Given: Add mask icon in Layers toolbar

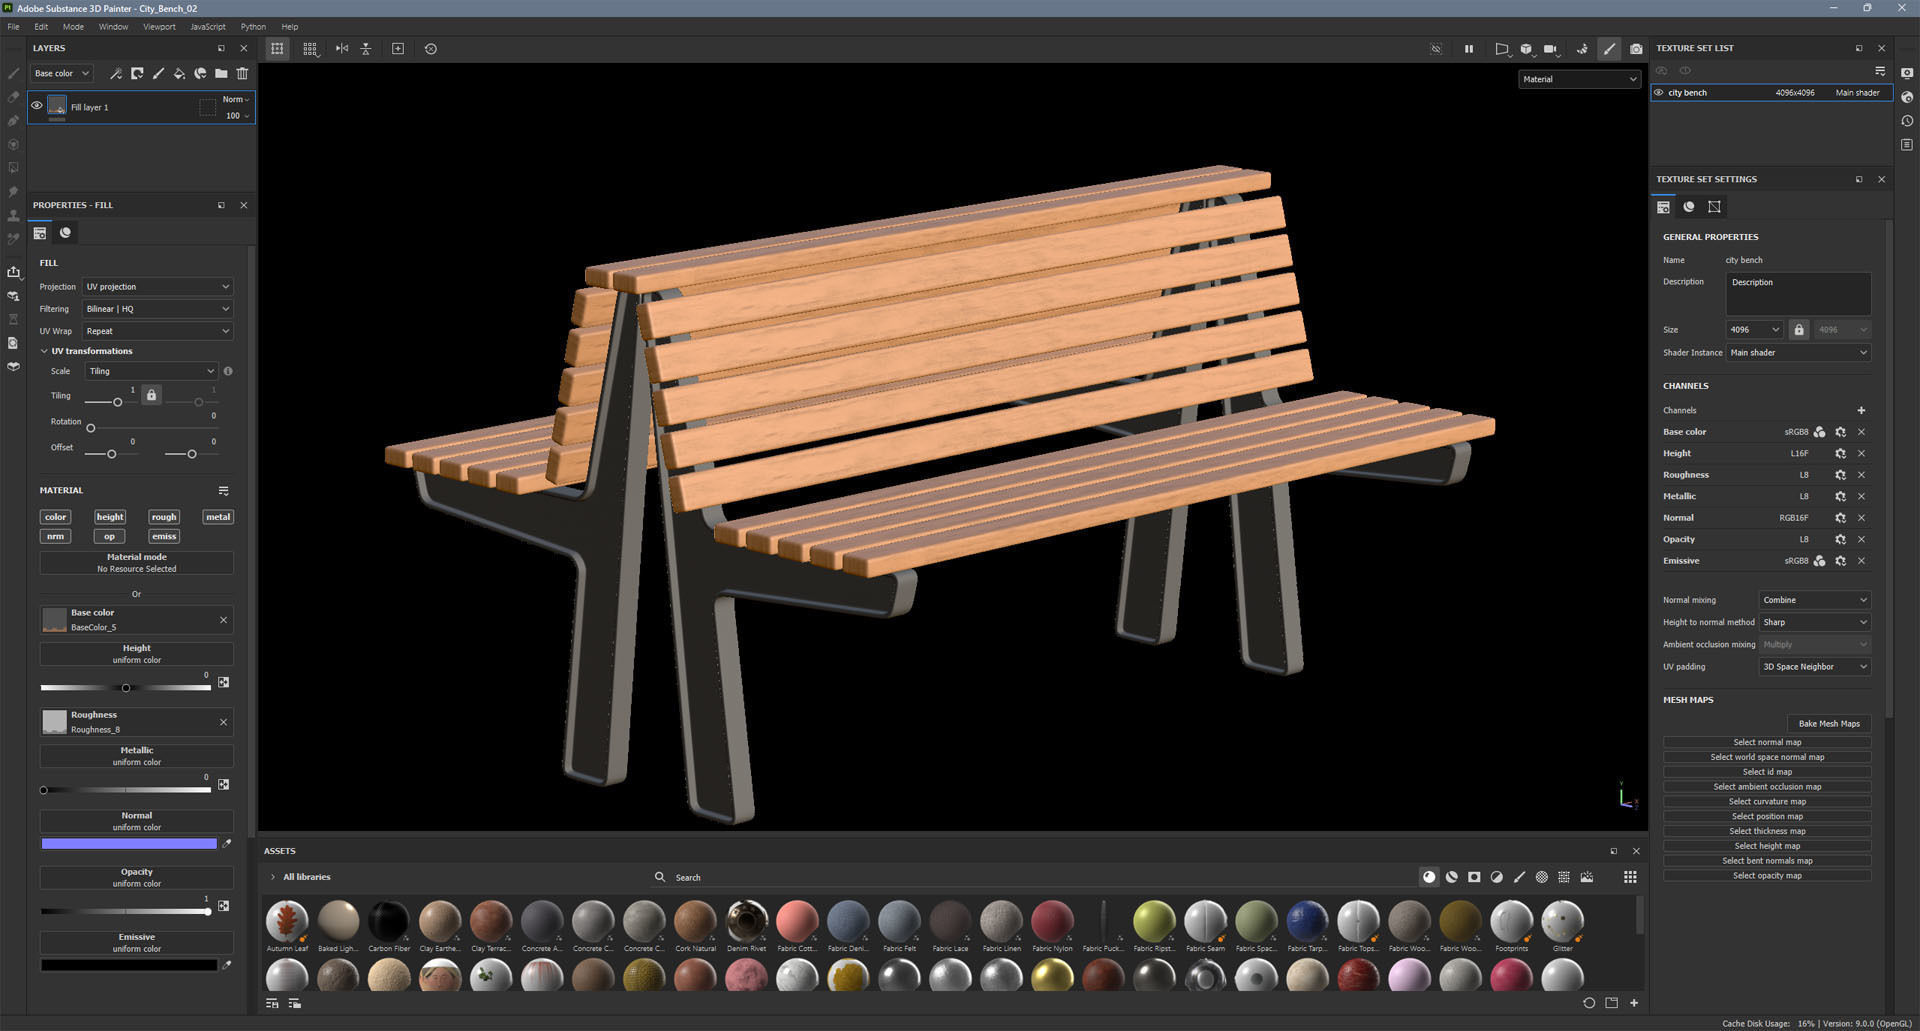Looking at the screenshot, I should click(x=137, y=73).
